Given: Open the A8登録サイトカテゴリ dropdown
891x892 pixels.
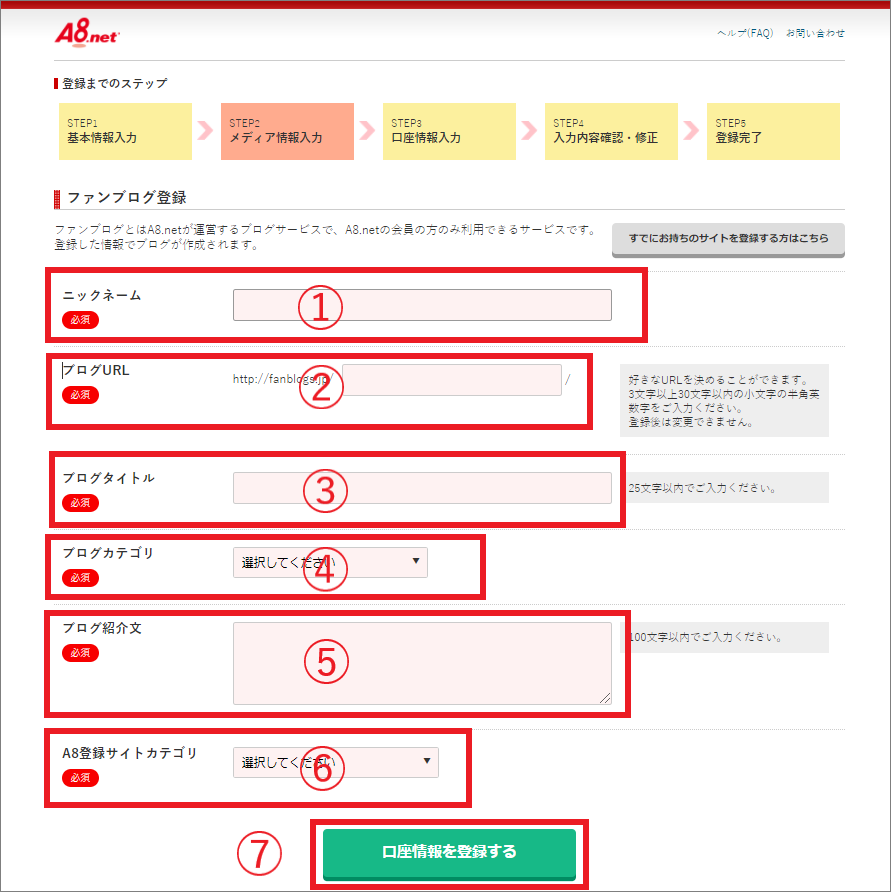Looking at the screenshot, I should click(336, 762).
